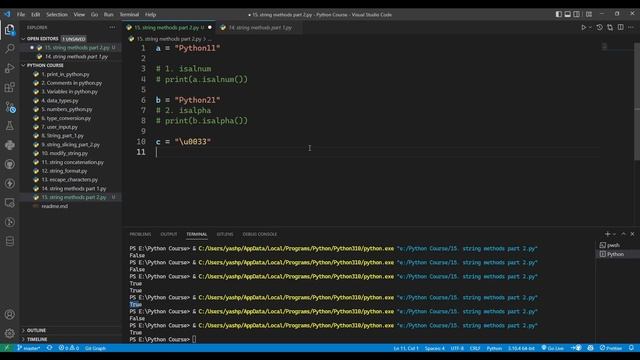The width and height of the screenshot is (640, 360).
Task: Select the Python terminal instance
Action: [x=616, y=254]
